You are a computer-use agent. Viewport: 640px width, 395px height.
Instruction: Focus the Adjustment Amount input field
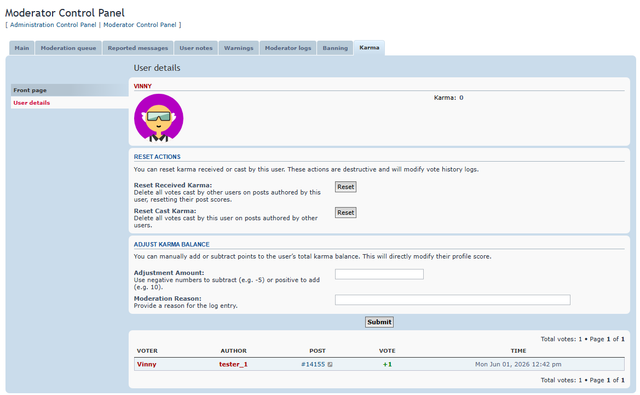379,274
